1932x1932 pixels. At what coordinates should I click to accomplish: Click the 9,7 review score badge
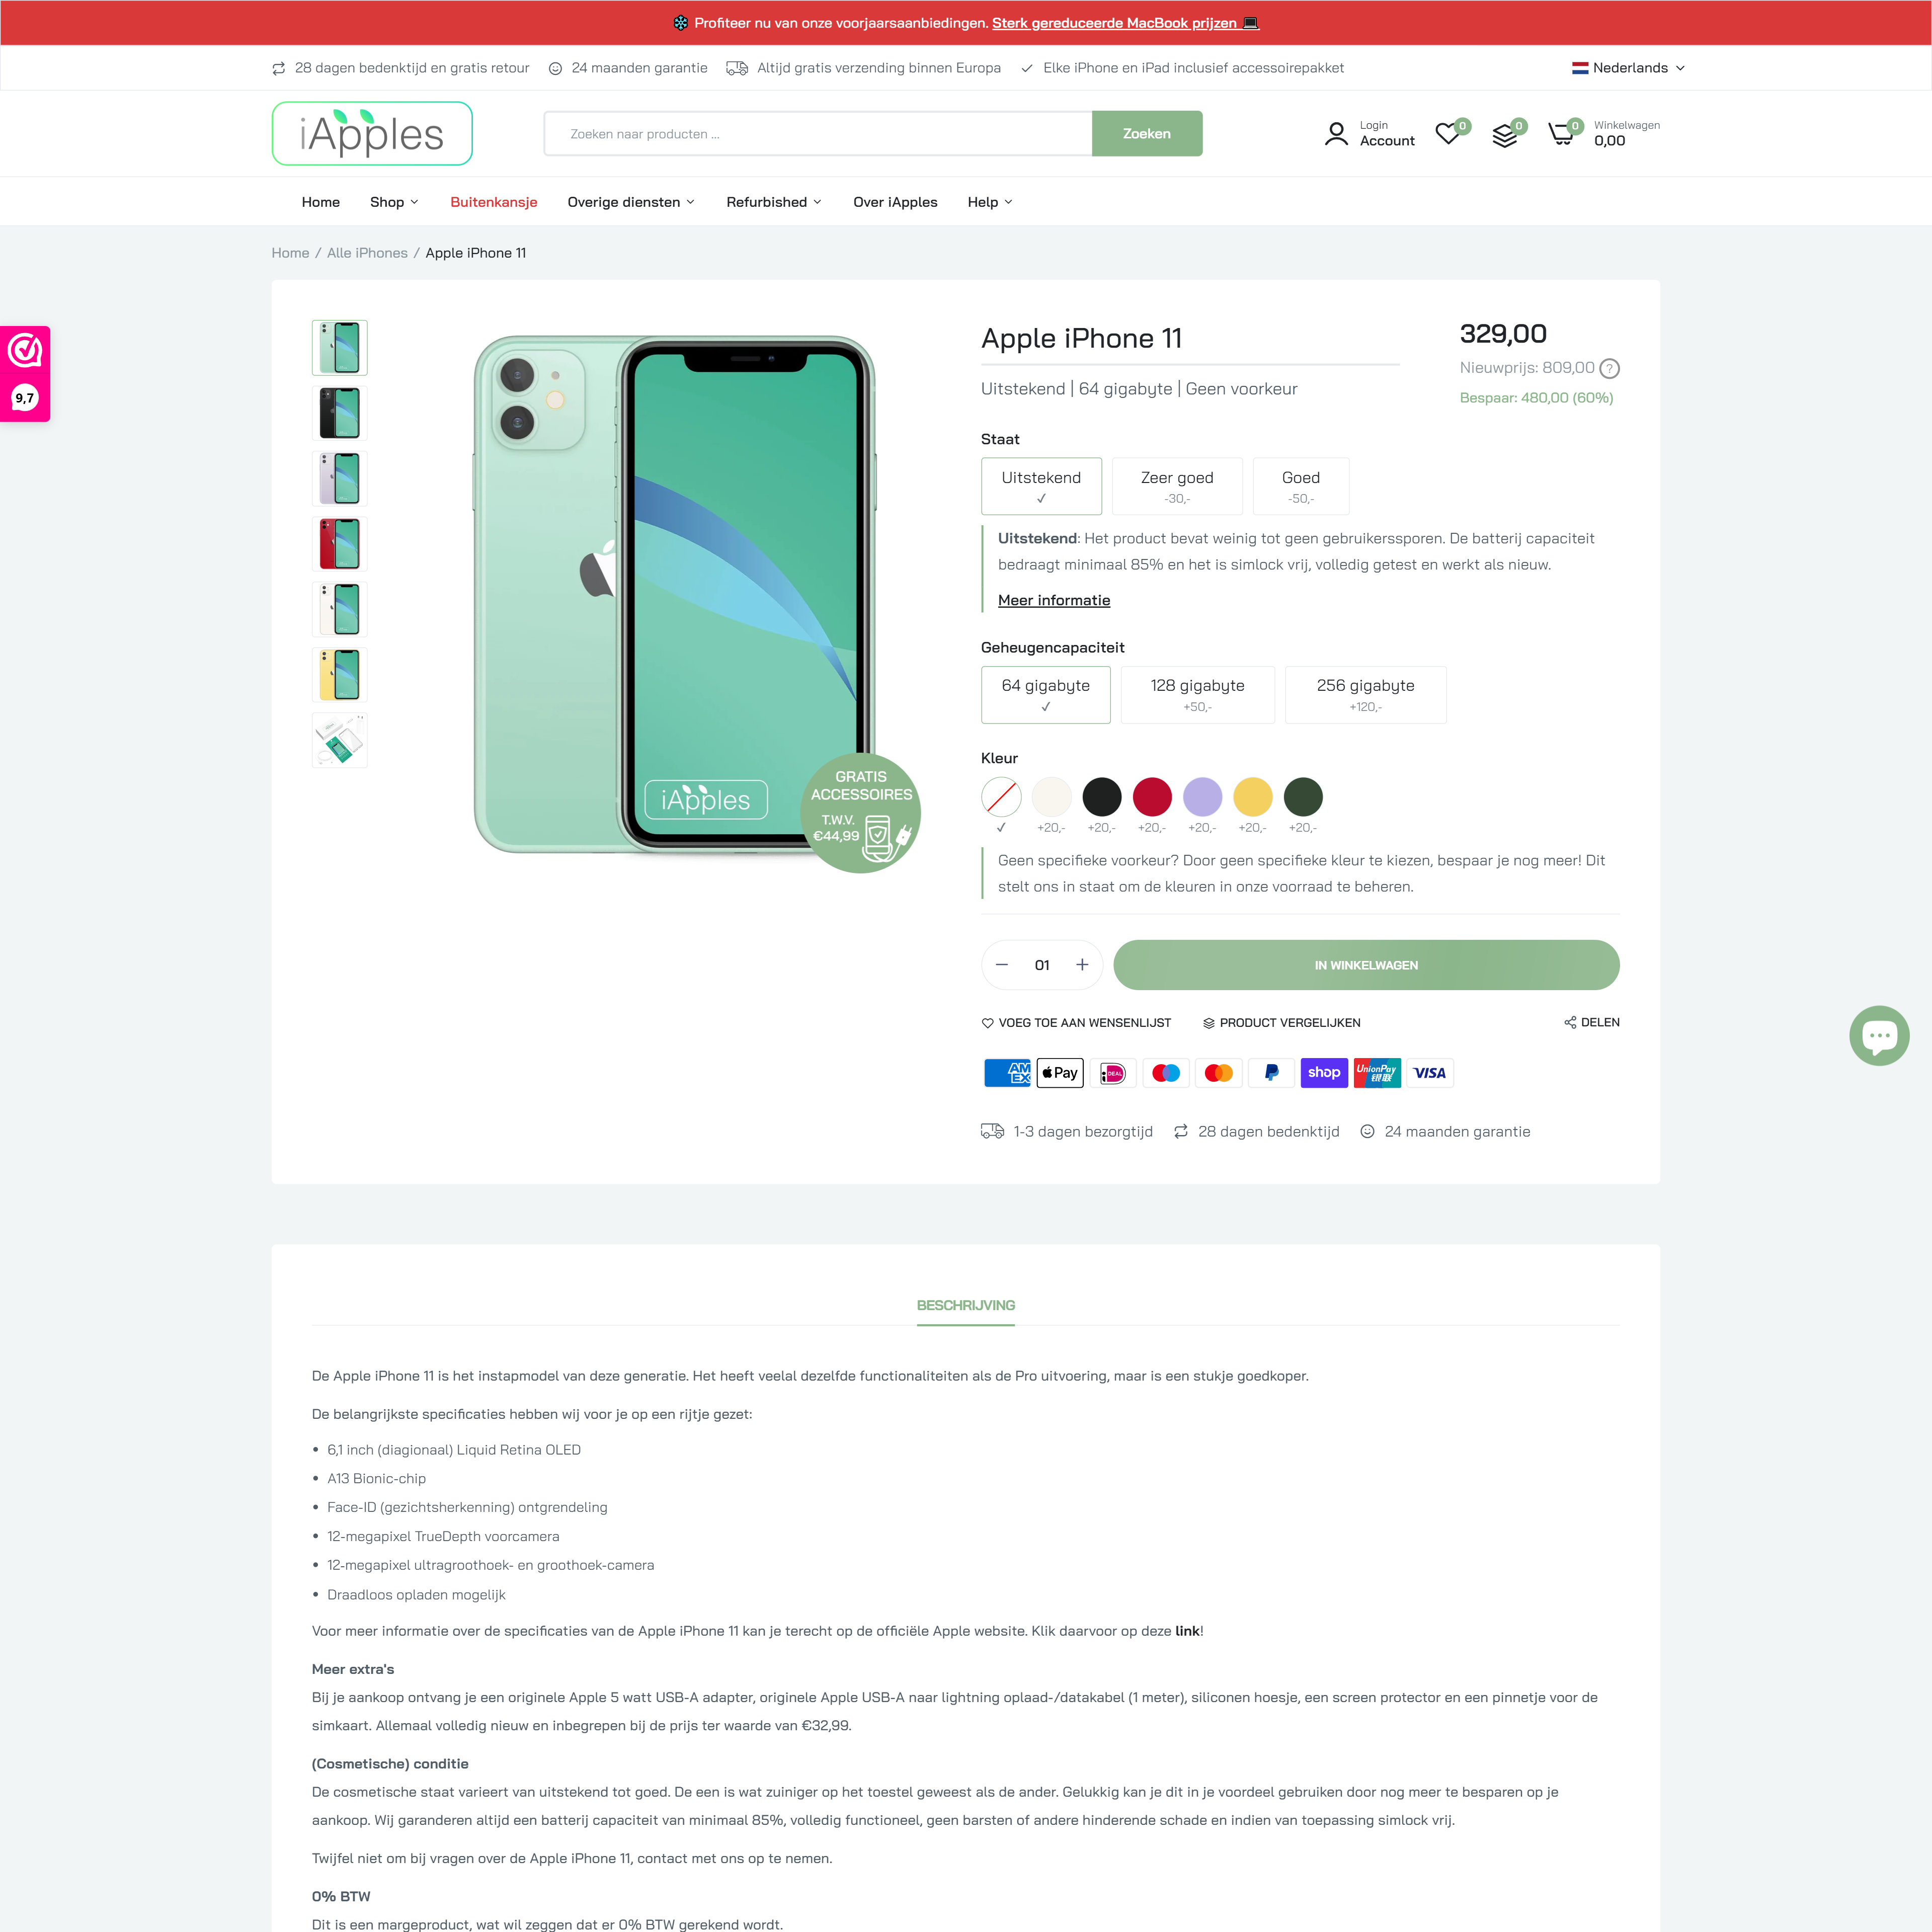click(25, 398)
